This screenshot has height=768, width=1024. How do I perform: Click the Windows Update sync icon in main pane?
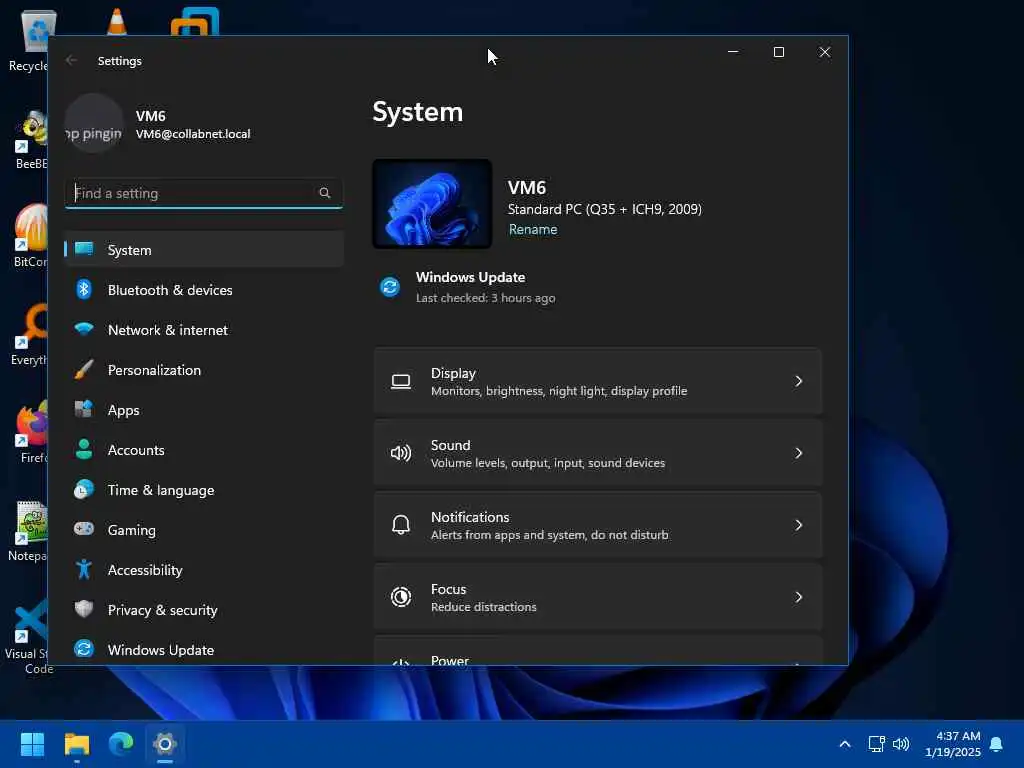[x=391, y=287]
